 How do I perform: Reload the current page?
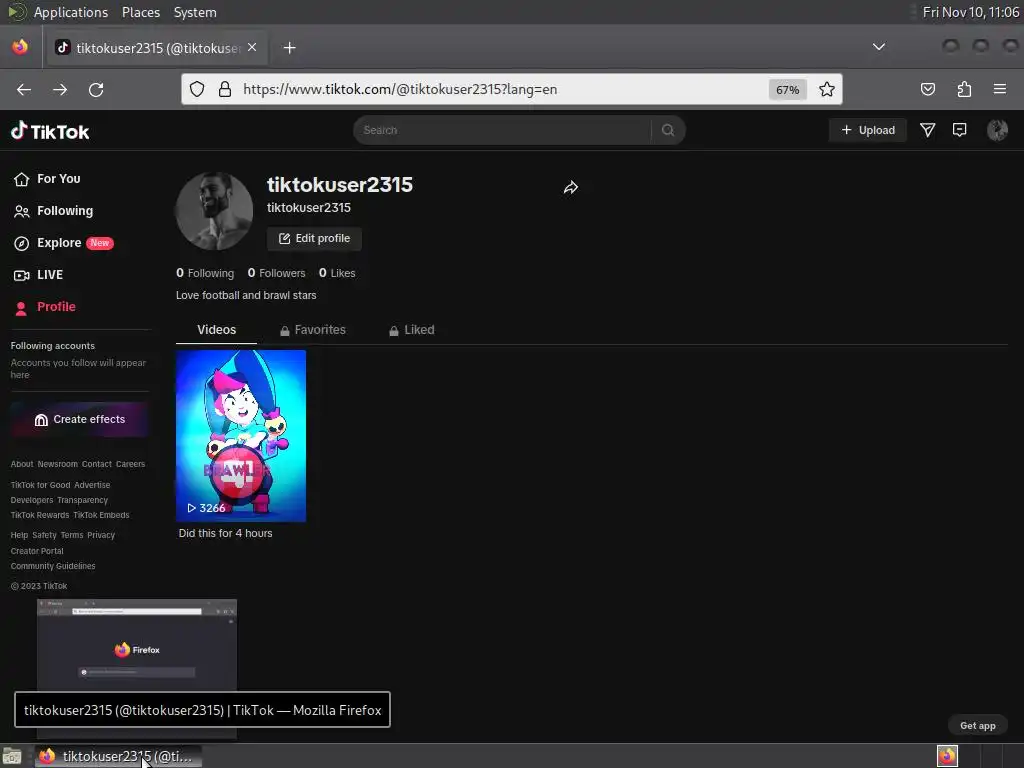point(96,89)
